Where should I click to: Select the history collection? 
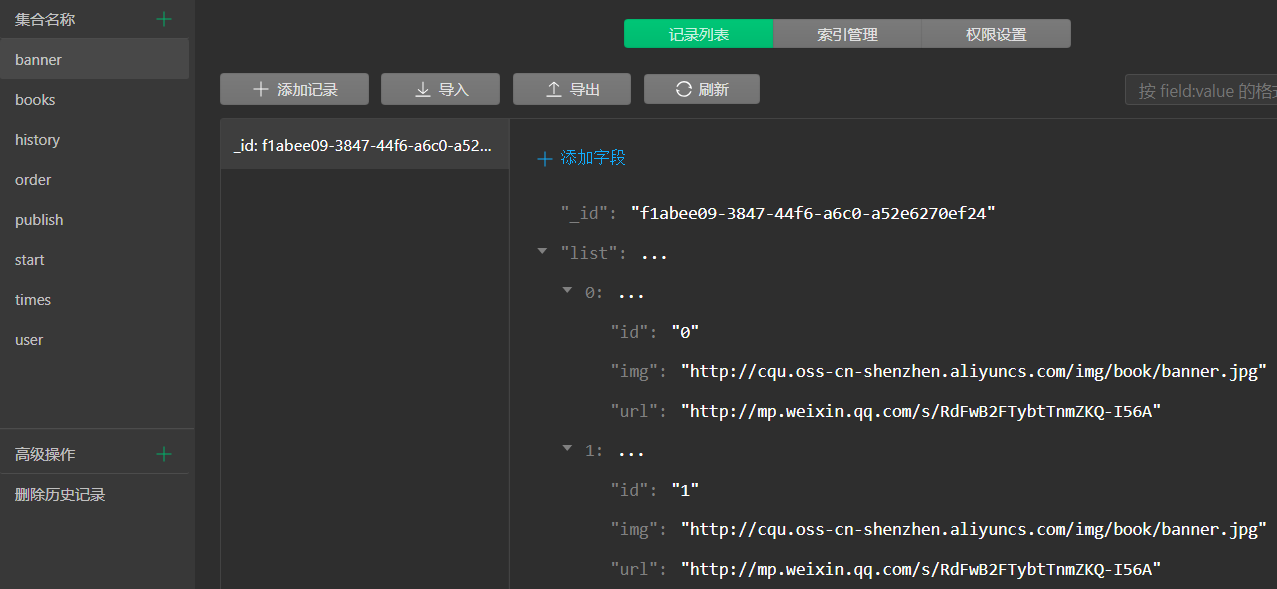click(x=94, y=139)
